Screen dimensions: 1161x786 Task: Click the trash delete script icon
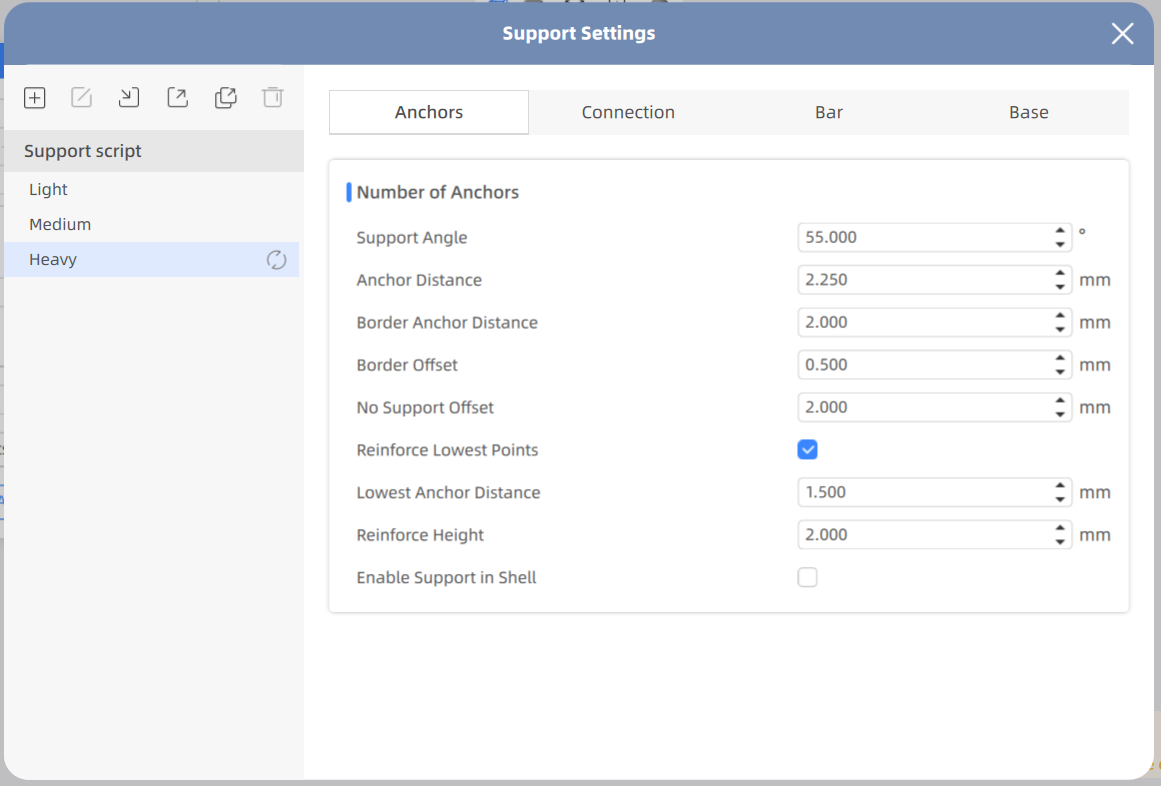pos(273,97)
